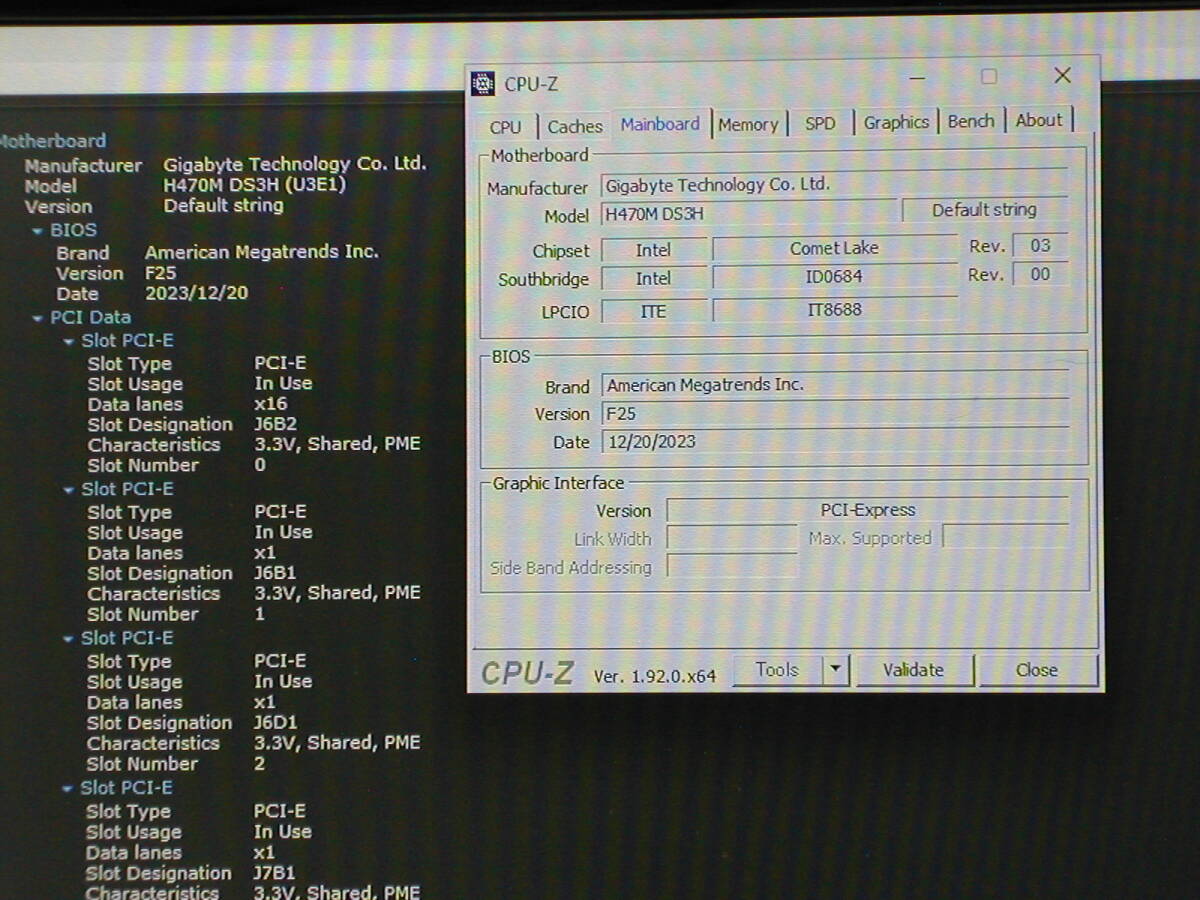This screenshot has height=900, width=1200.
Task: Collapse the BIOS node in background window
Action: tap(38, 230)
